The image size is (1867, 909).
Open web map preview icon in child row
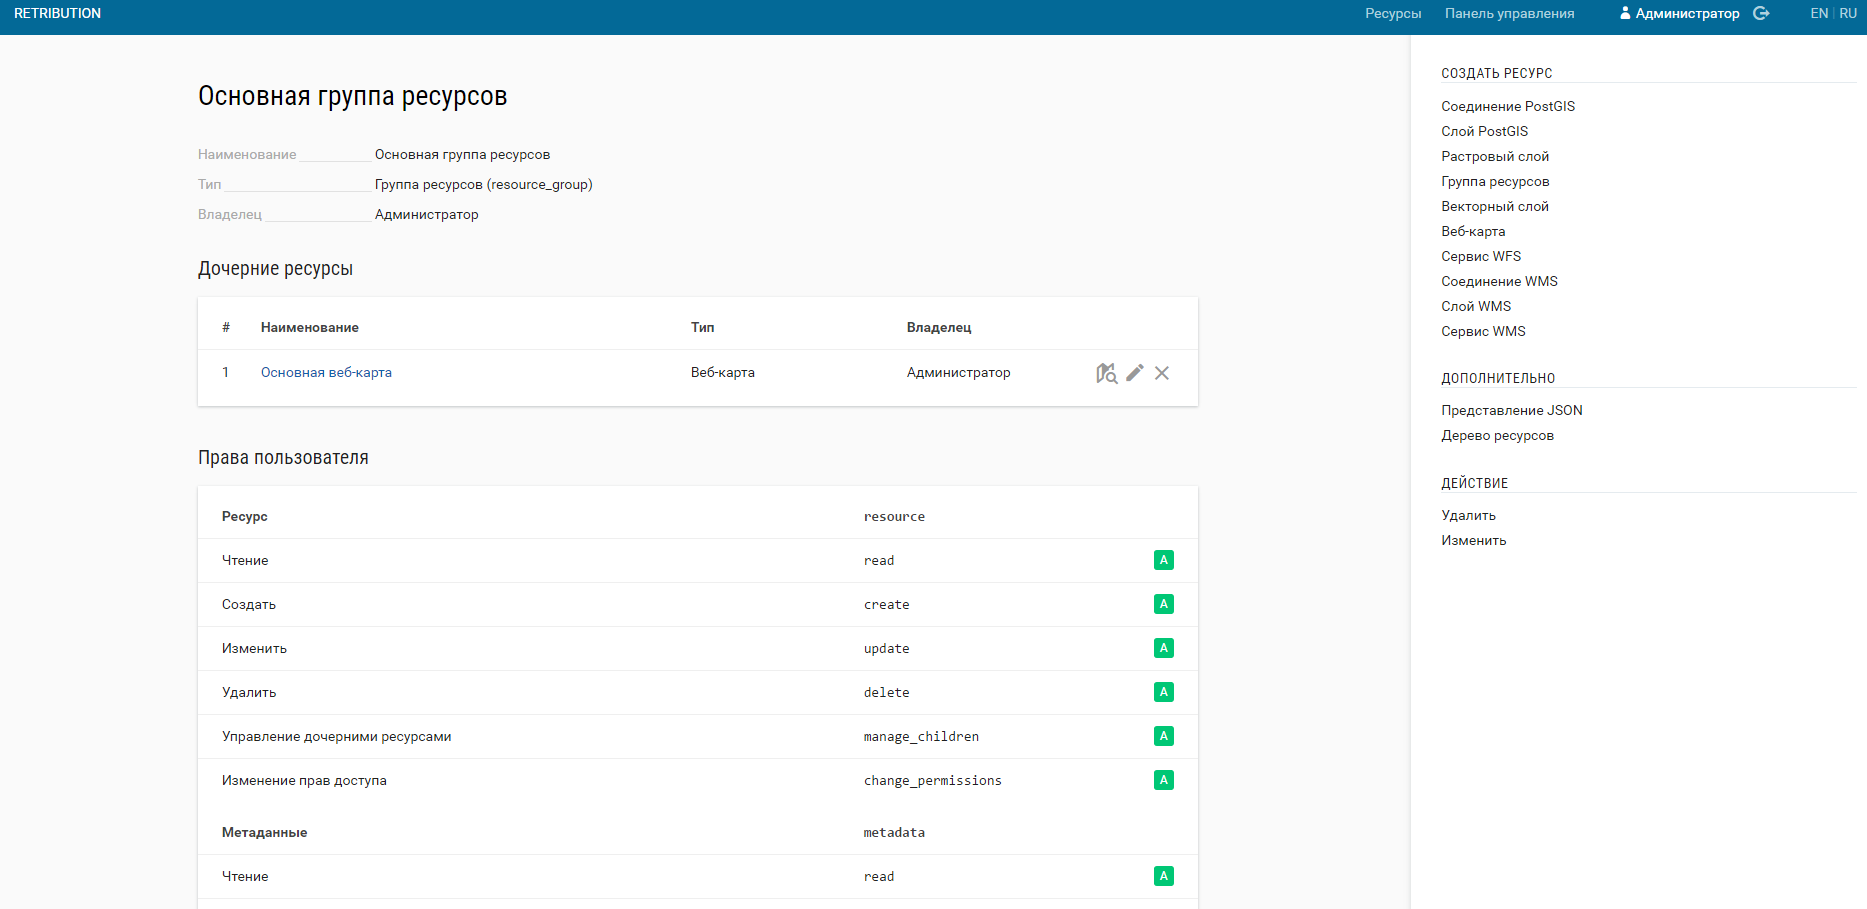tap(1106, 373)
